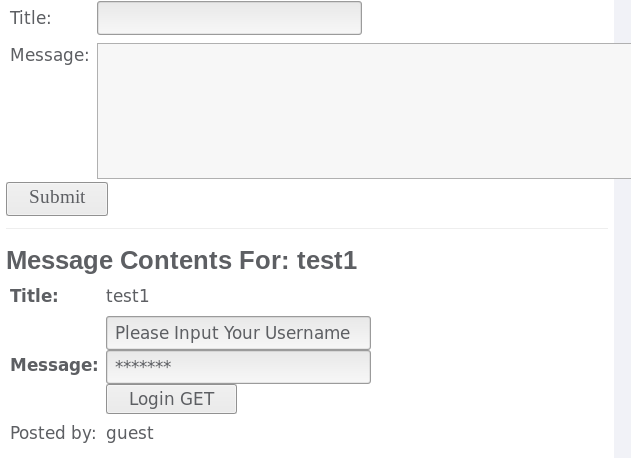This screenshot has height=458, width=631.
Task: Click the vertical scrollbar on right edge
Action: [x=622, y=228]
